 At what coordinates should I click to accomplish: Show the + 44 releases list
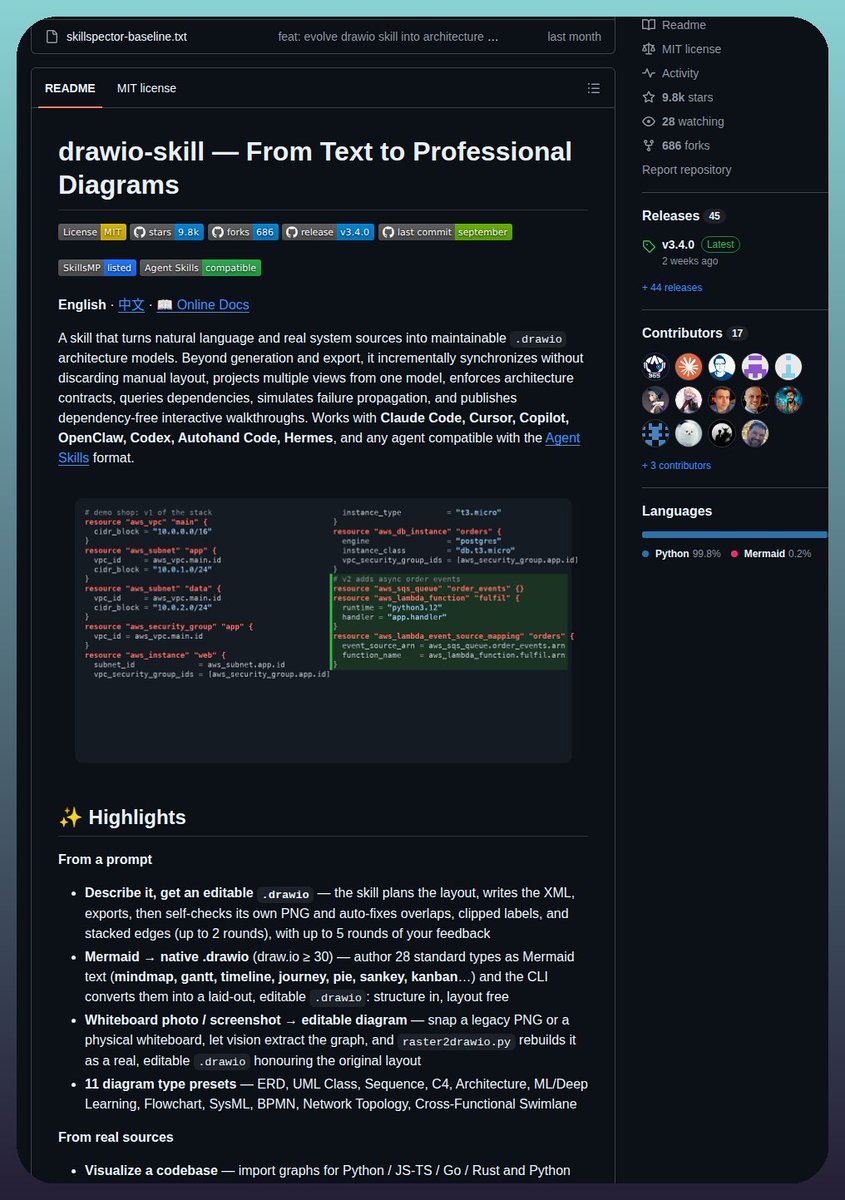[x=672, y=288]
